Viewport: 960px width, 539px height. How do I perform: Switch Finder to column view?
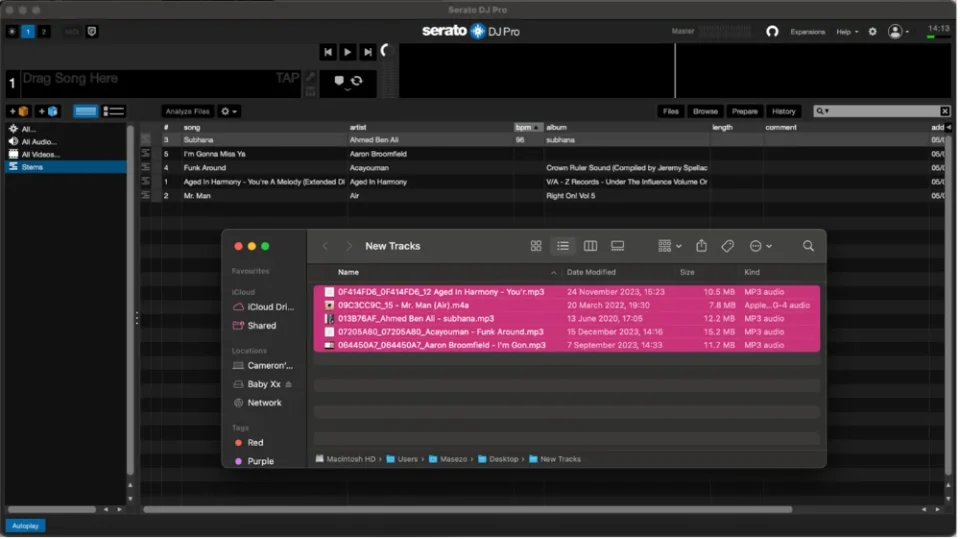tap(591, 247)
